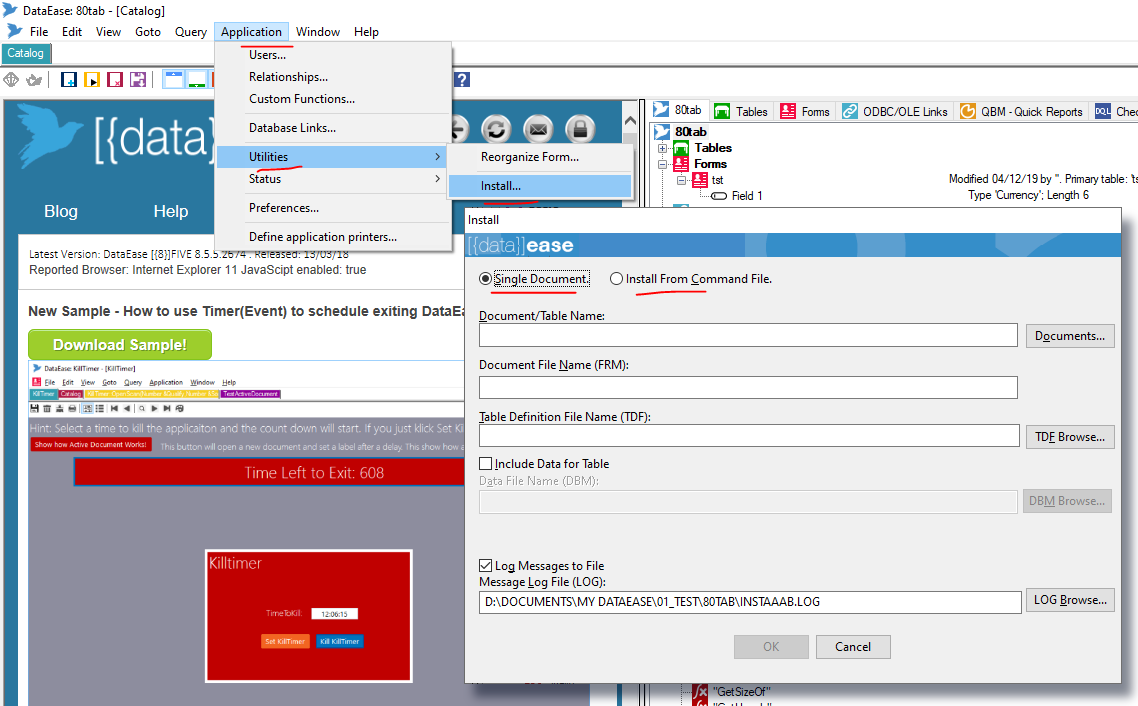Click the round envelope mail icon

538,130
